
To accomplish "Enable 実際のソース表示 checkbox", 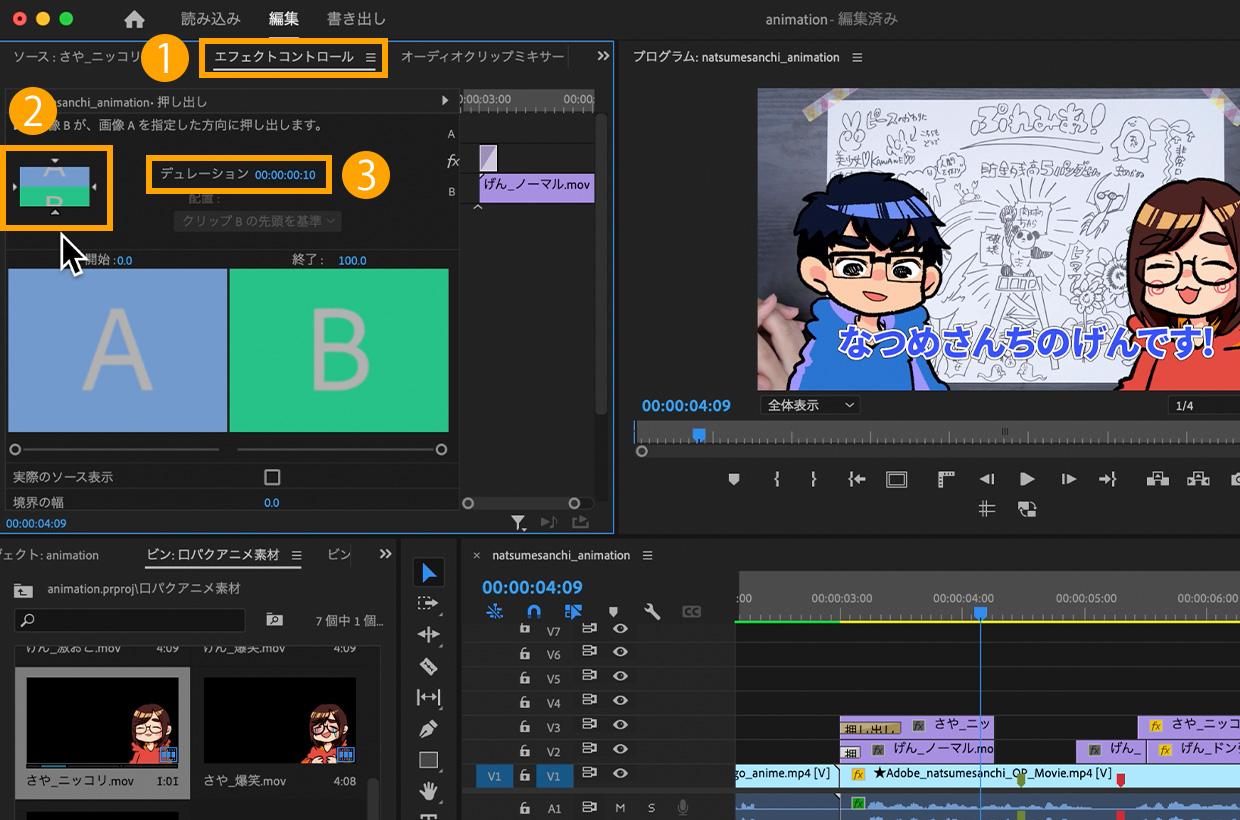I will (272, 477).
